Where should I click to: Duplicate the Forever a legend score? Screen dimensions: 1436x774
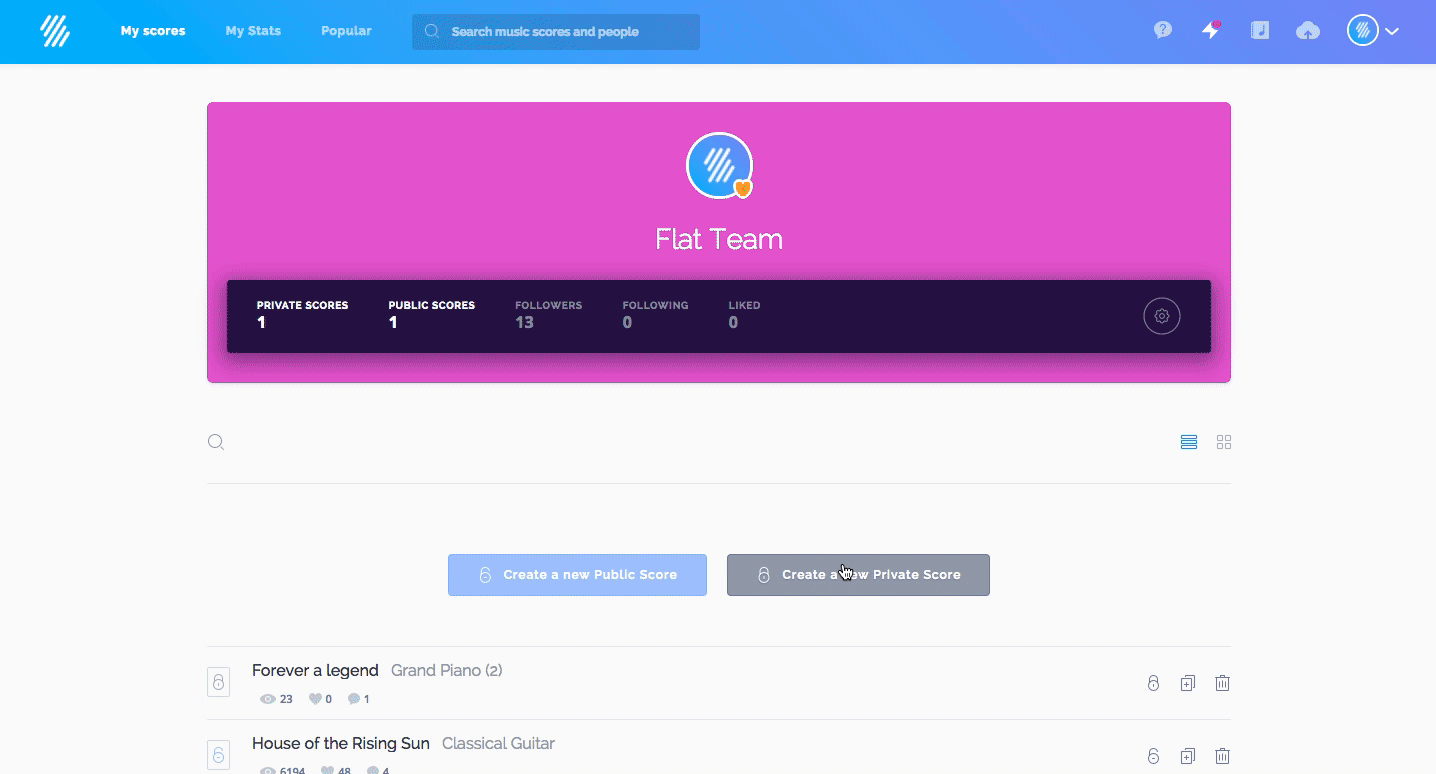click(x=1187, y=684)
